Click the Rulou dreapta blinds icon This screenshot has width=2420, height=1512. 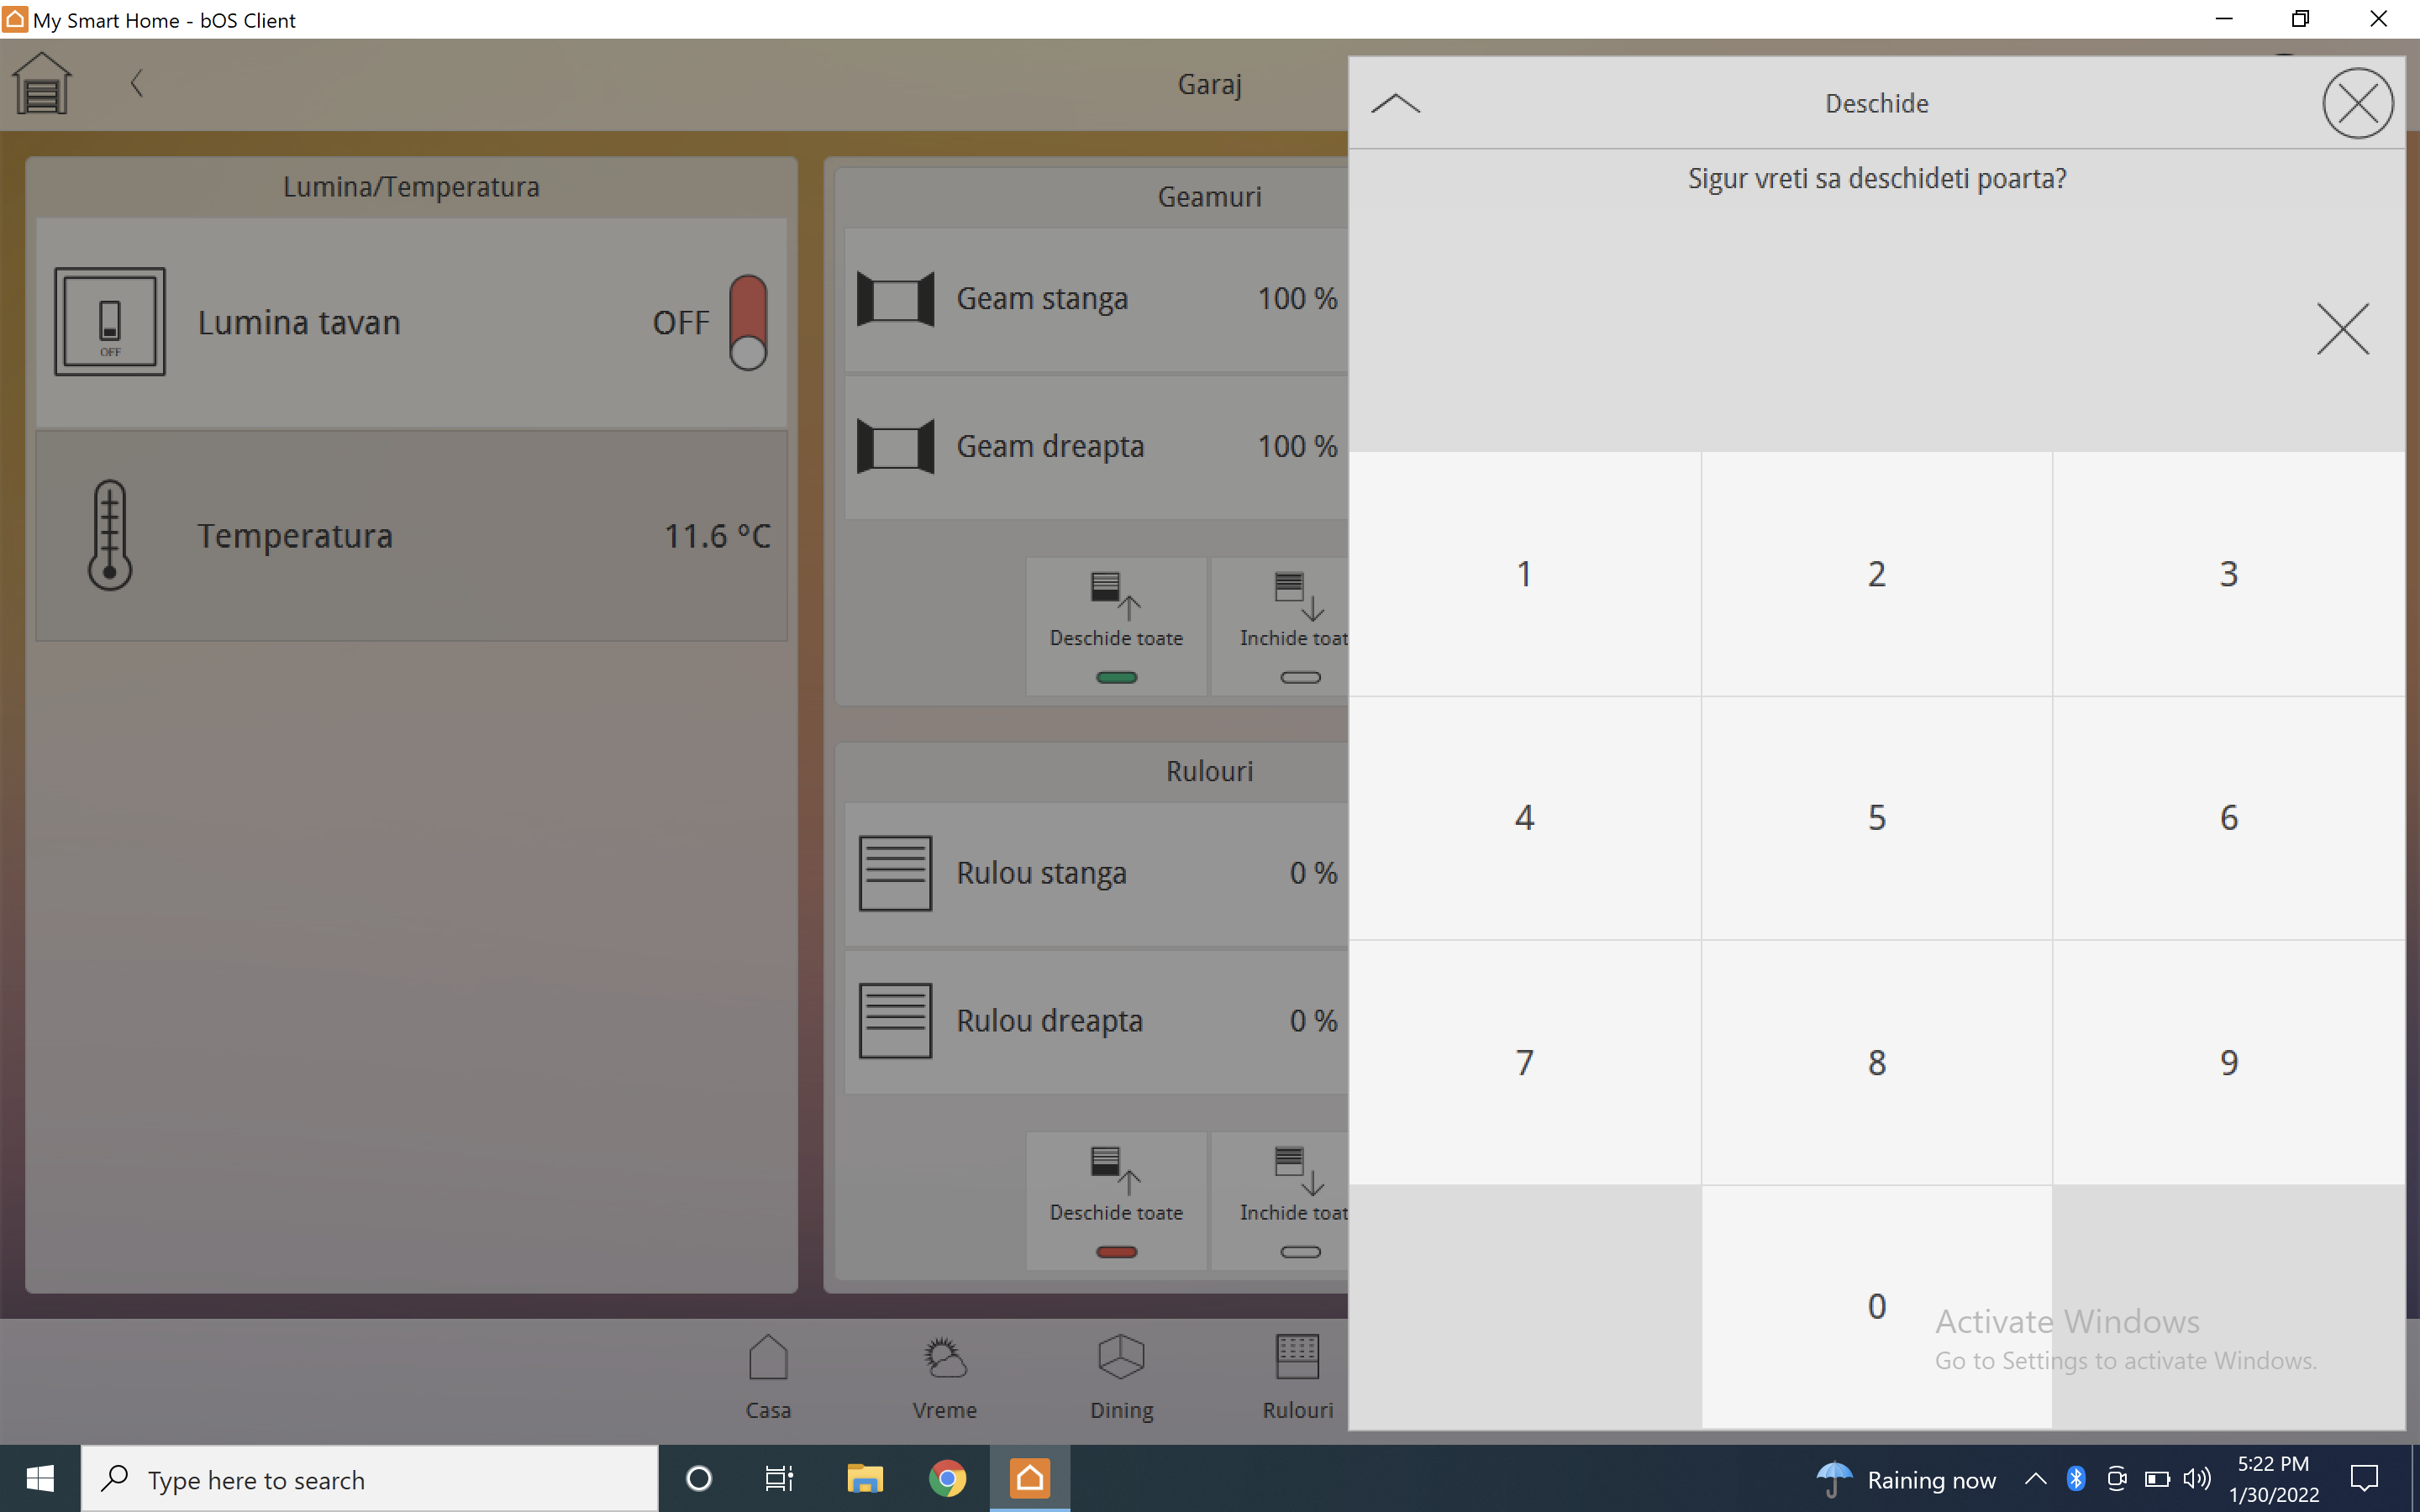click(x=895, y=1020)
